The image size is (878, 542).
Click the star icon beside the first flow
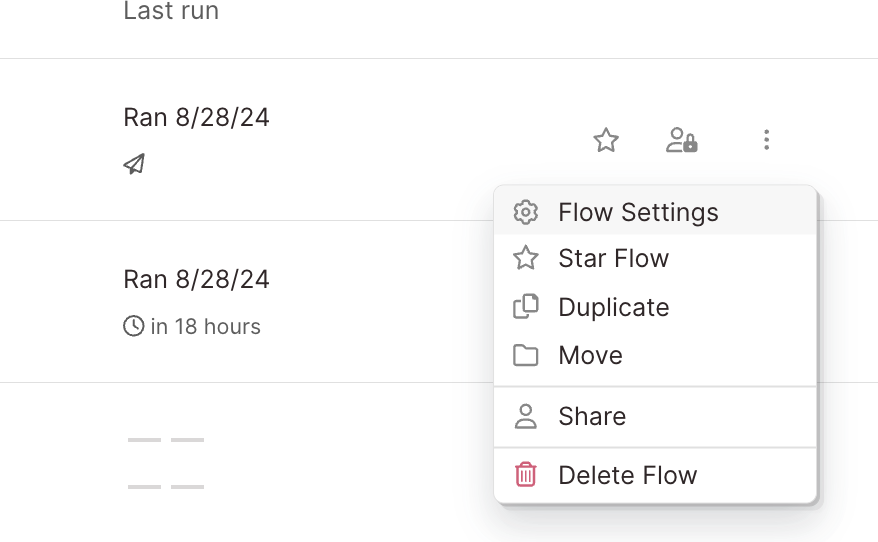pyautogui.click(x=606, y=140)
